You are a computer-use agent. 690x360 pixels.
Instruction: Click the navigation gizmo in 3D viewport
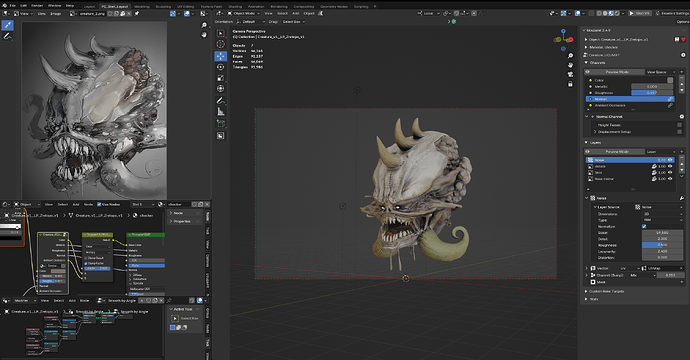click(563, 40)
